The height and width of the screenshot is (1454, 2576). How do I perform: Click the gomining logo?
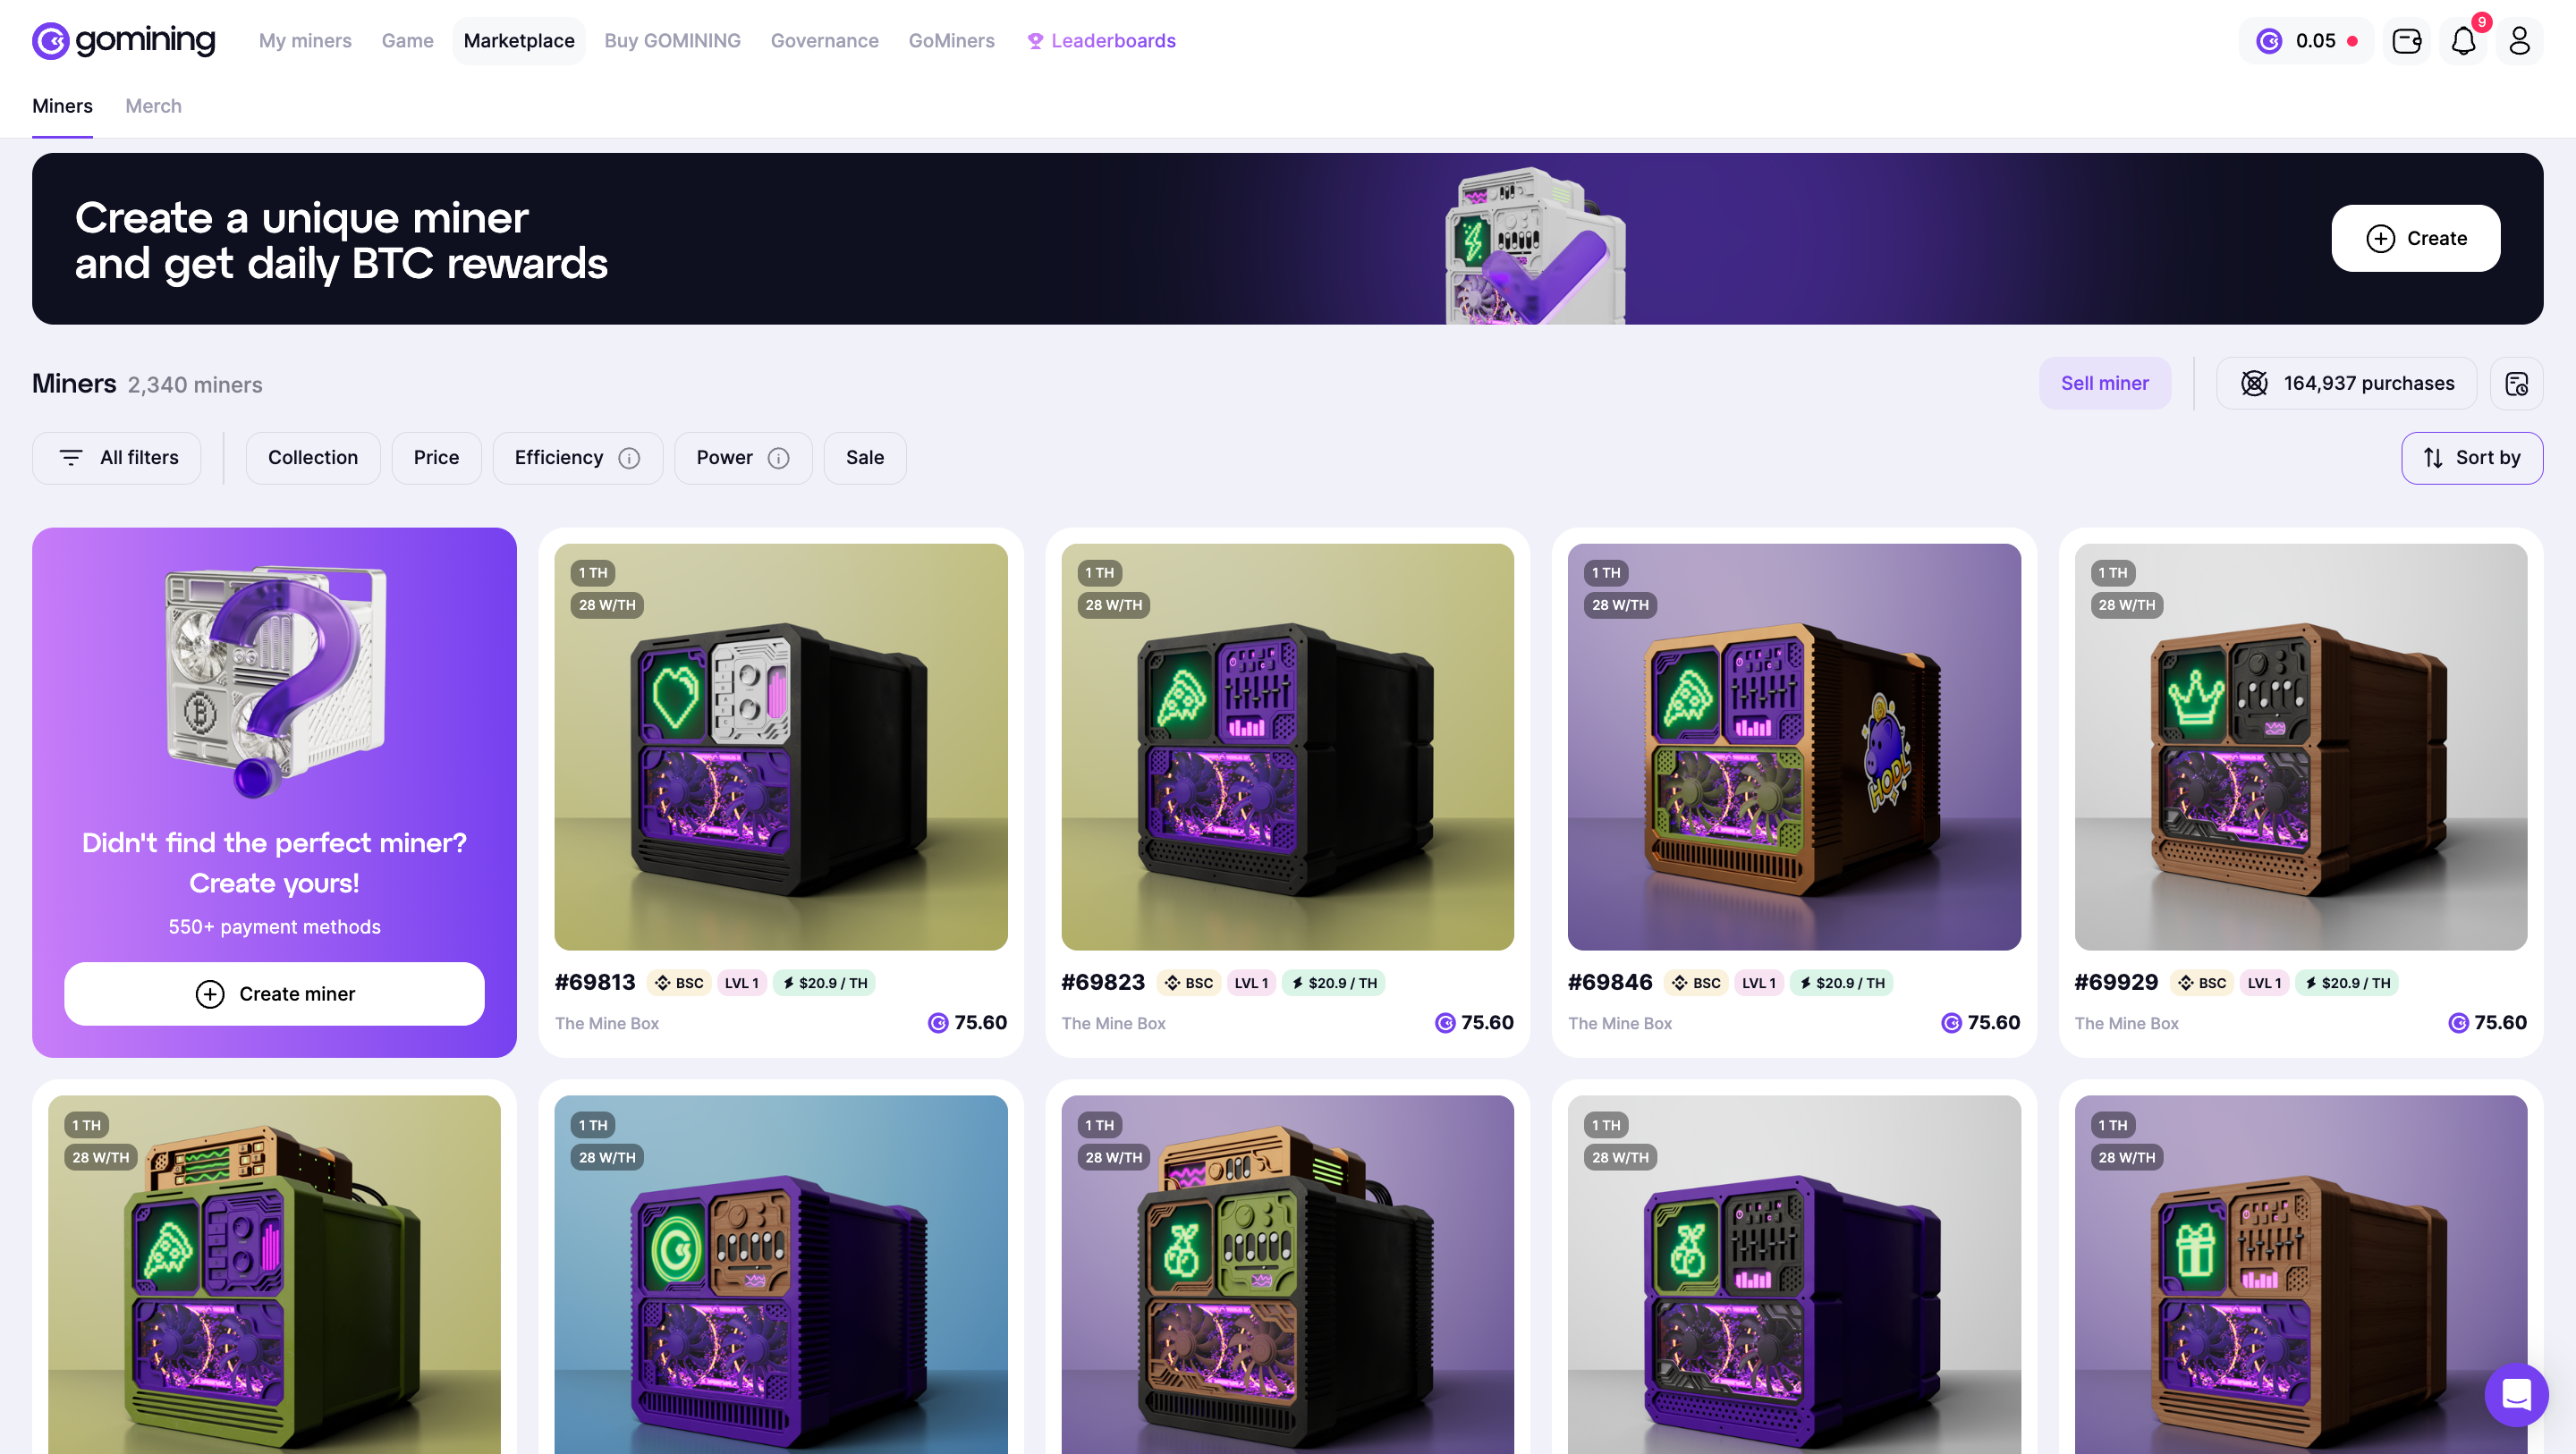pos(124,41)
